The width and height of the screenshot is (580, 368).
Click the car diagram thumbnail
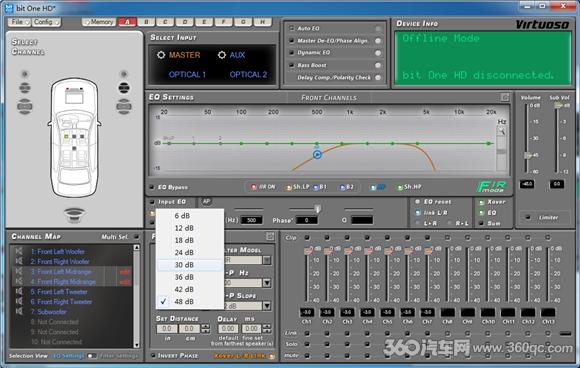[74, 137]
